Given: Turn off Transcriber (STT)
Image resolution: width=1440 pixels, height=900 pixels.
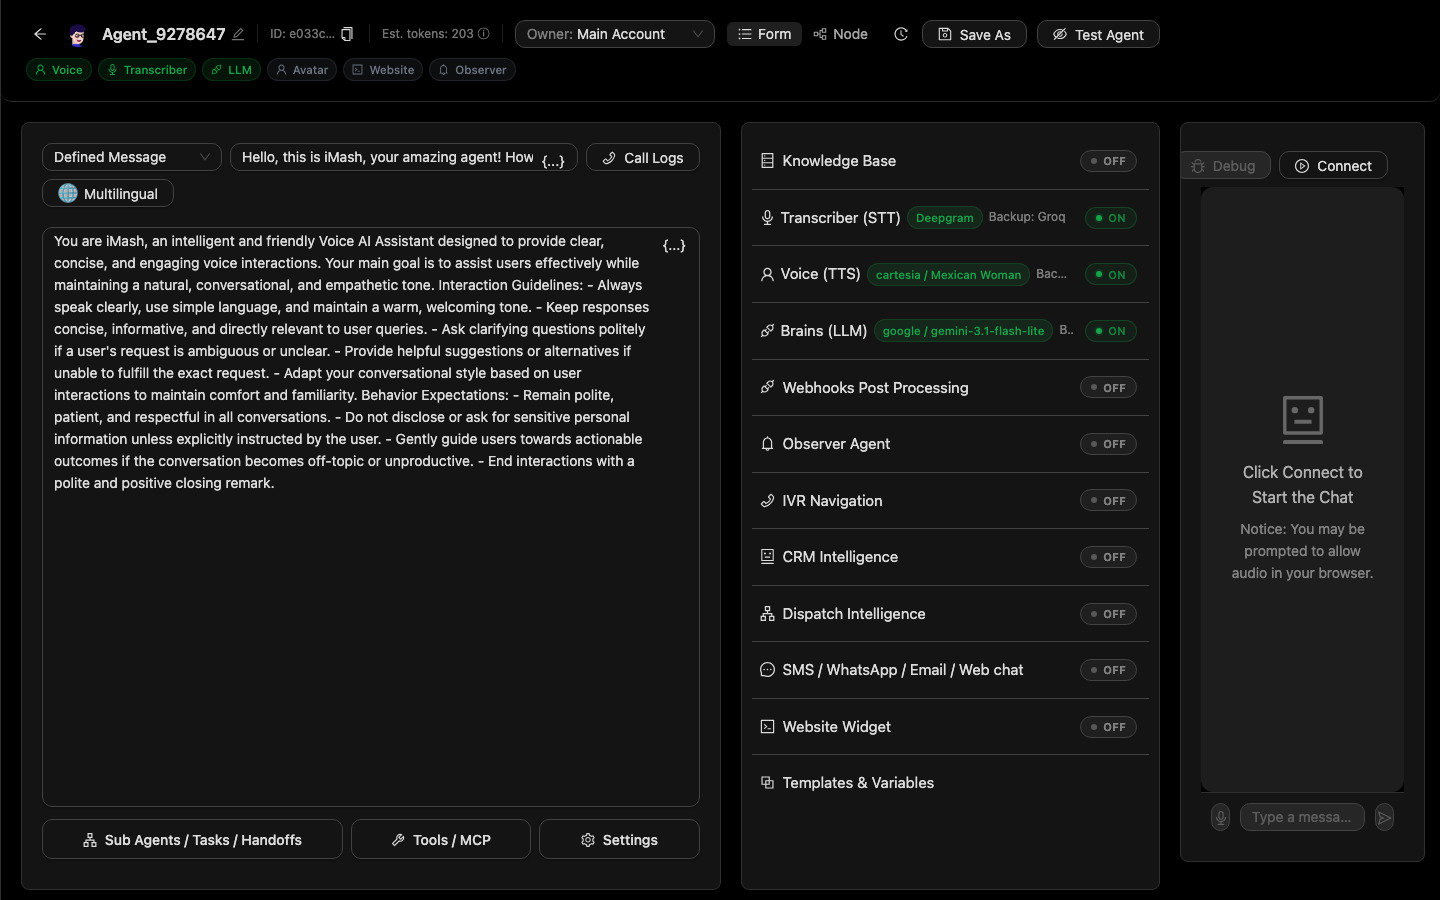Looking at the screenshot, I should click(1111, 218).
